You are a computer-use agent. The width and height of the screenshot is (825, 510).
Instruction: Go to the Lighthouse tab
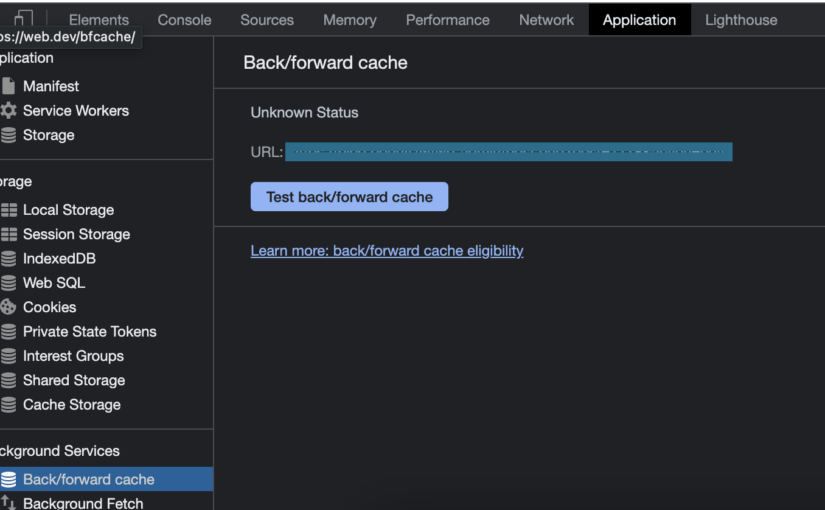coord(740,20)
